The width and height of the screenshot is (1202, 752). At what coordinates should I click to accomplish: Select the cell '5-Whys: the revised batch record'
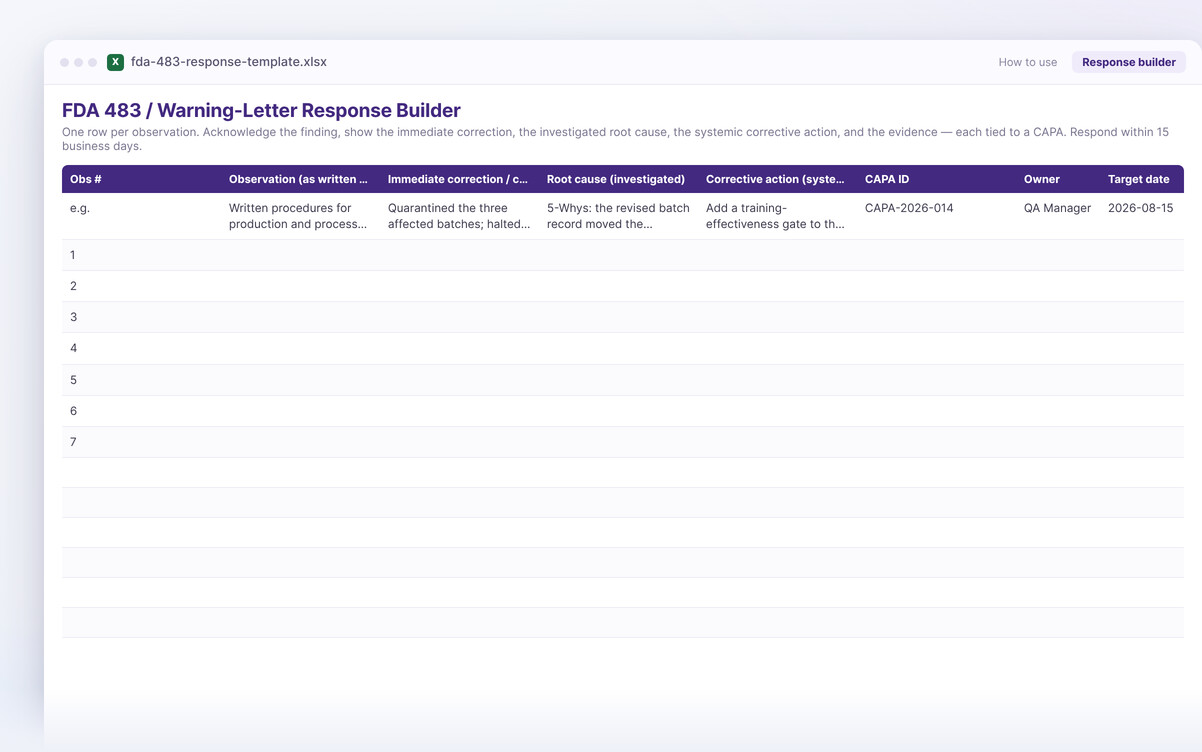click(x=618, y=216)
